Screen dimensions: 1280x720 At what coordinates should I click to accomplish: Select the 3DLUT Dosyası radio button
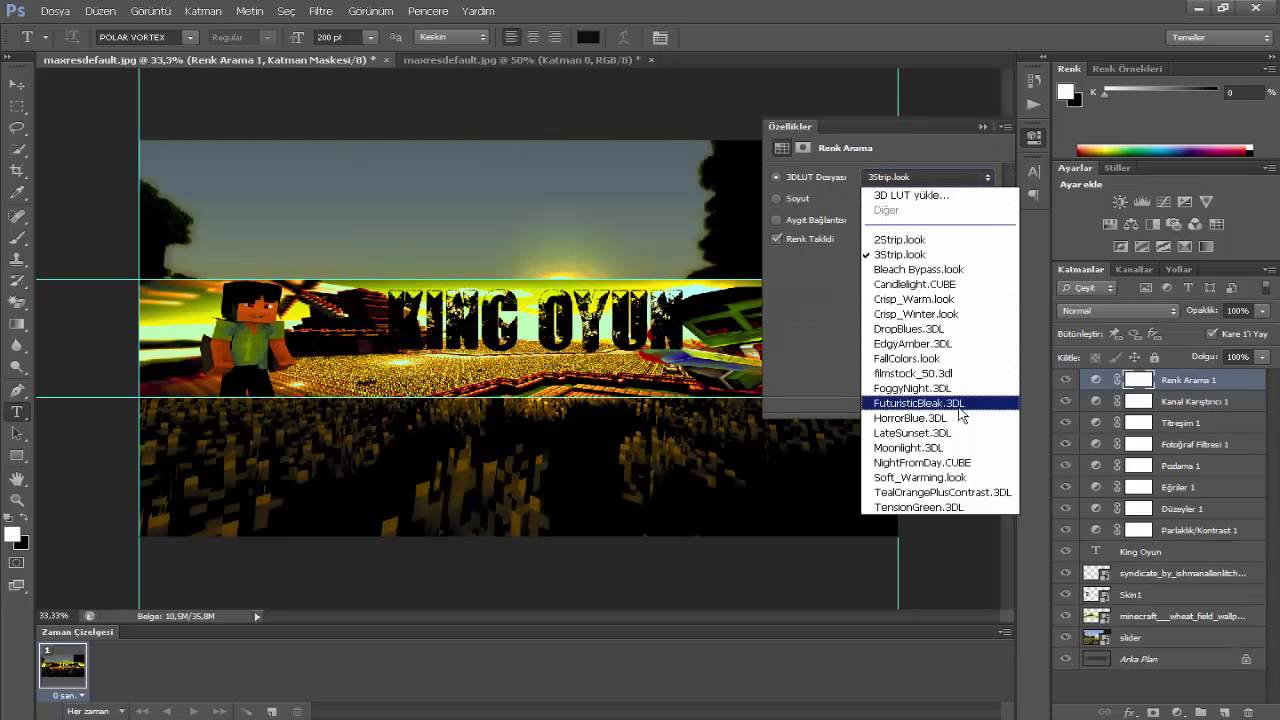(x=776, y=177)
